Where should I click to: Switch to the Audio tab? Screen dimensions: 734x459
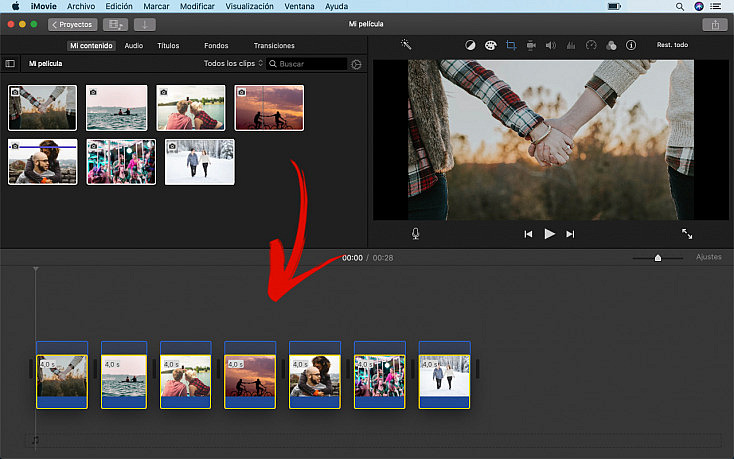[x=134, y=45]
